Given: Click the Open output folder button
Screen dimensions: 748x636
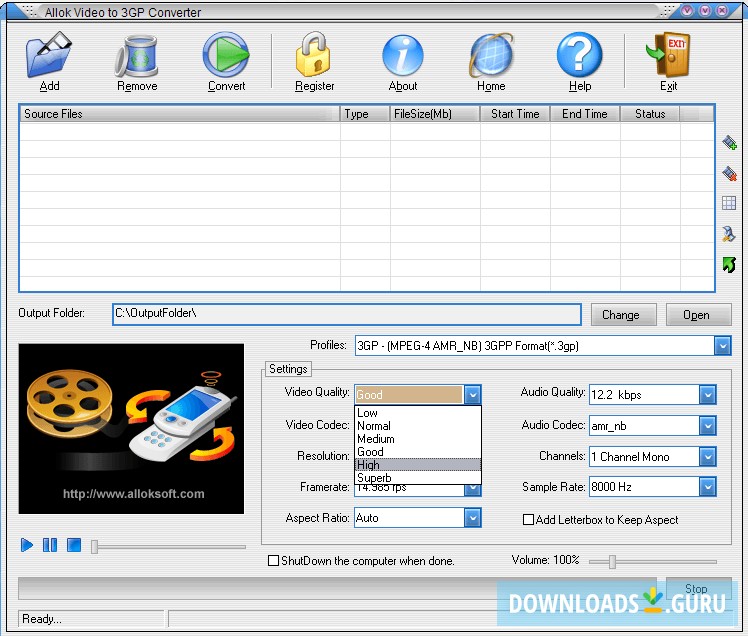Looking at the screenshot, I should [698, 315].
